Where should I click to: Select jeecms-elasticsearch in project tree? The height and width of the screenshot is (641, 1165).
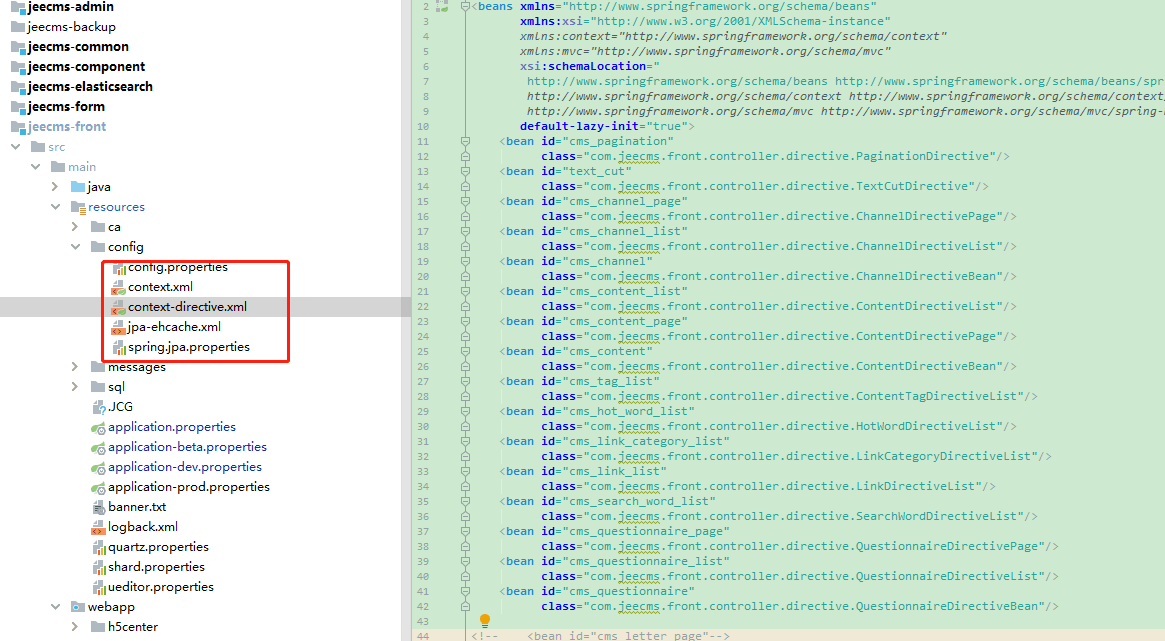point(90,87)
